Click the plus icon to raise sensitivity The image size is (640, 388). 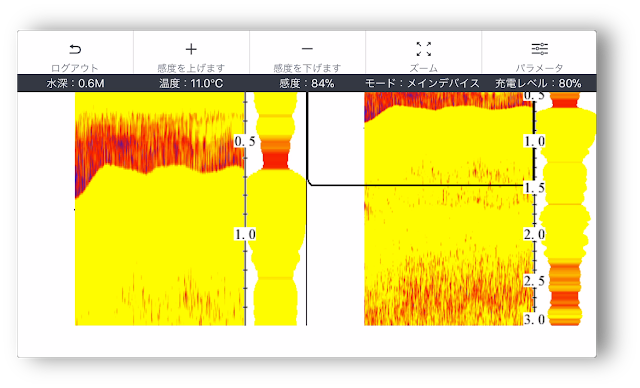[x=191, y=49]
